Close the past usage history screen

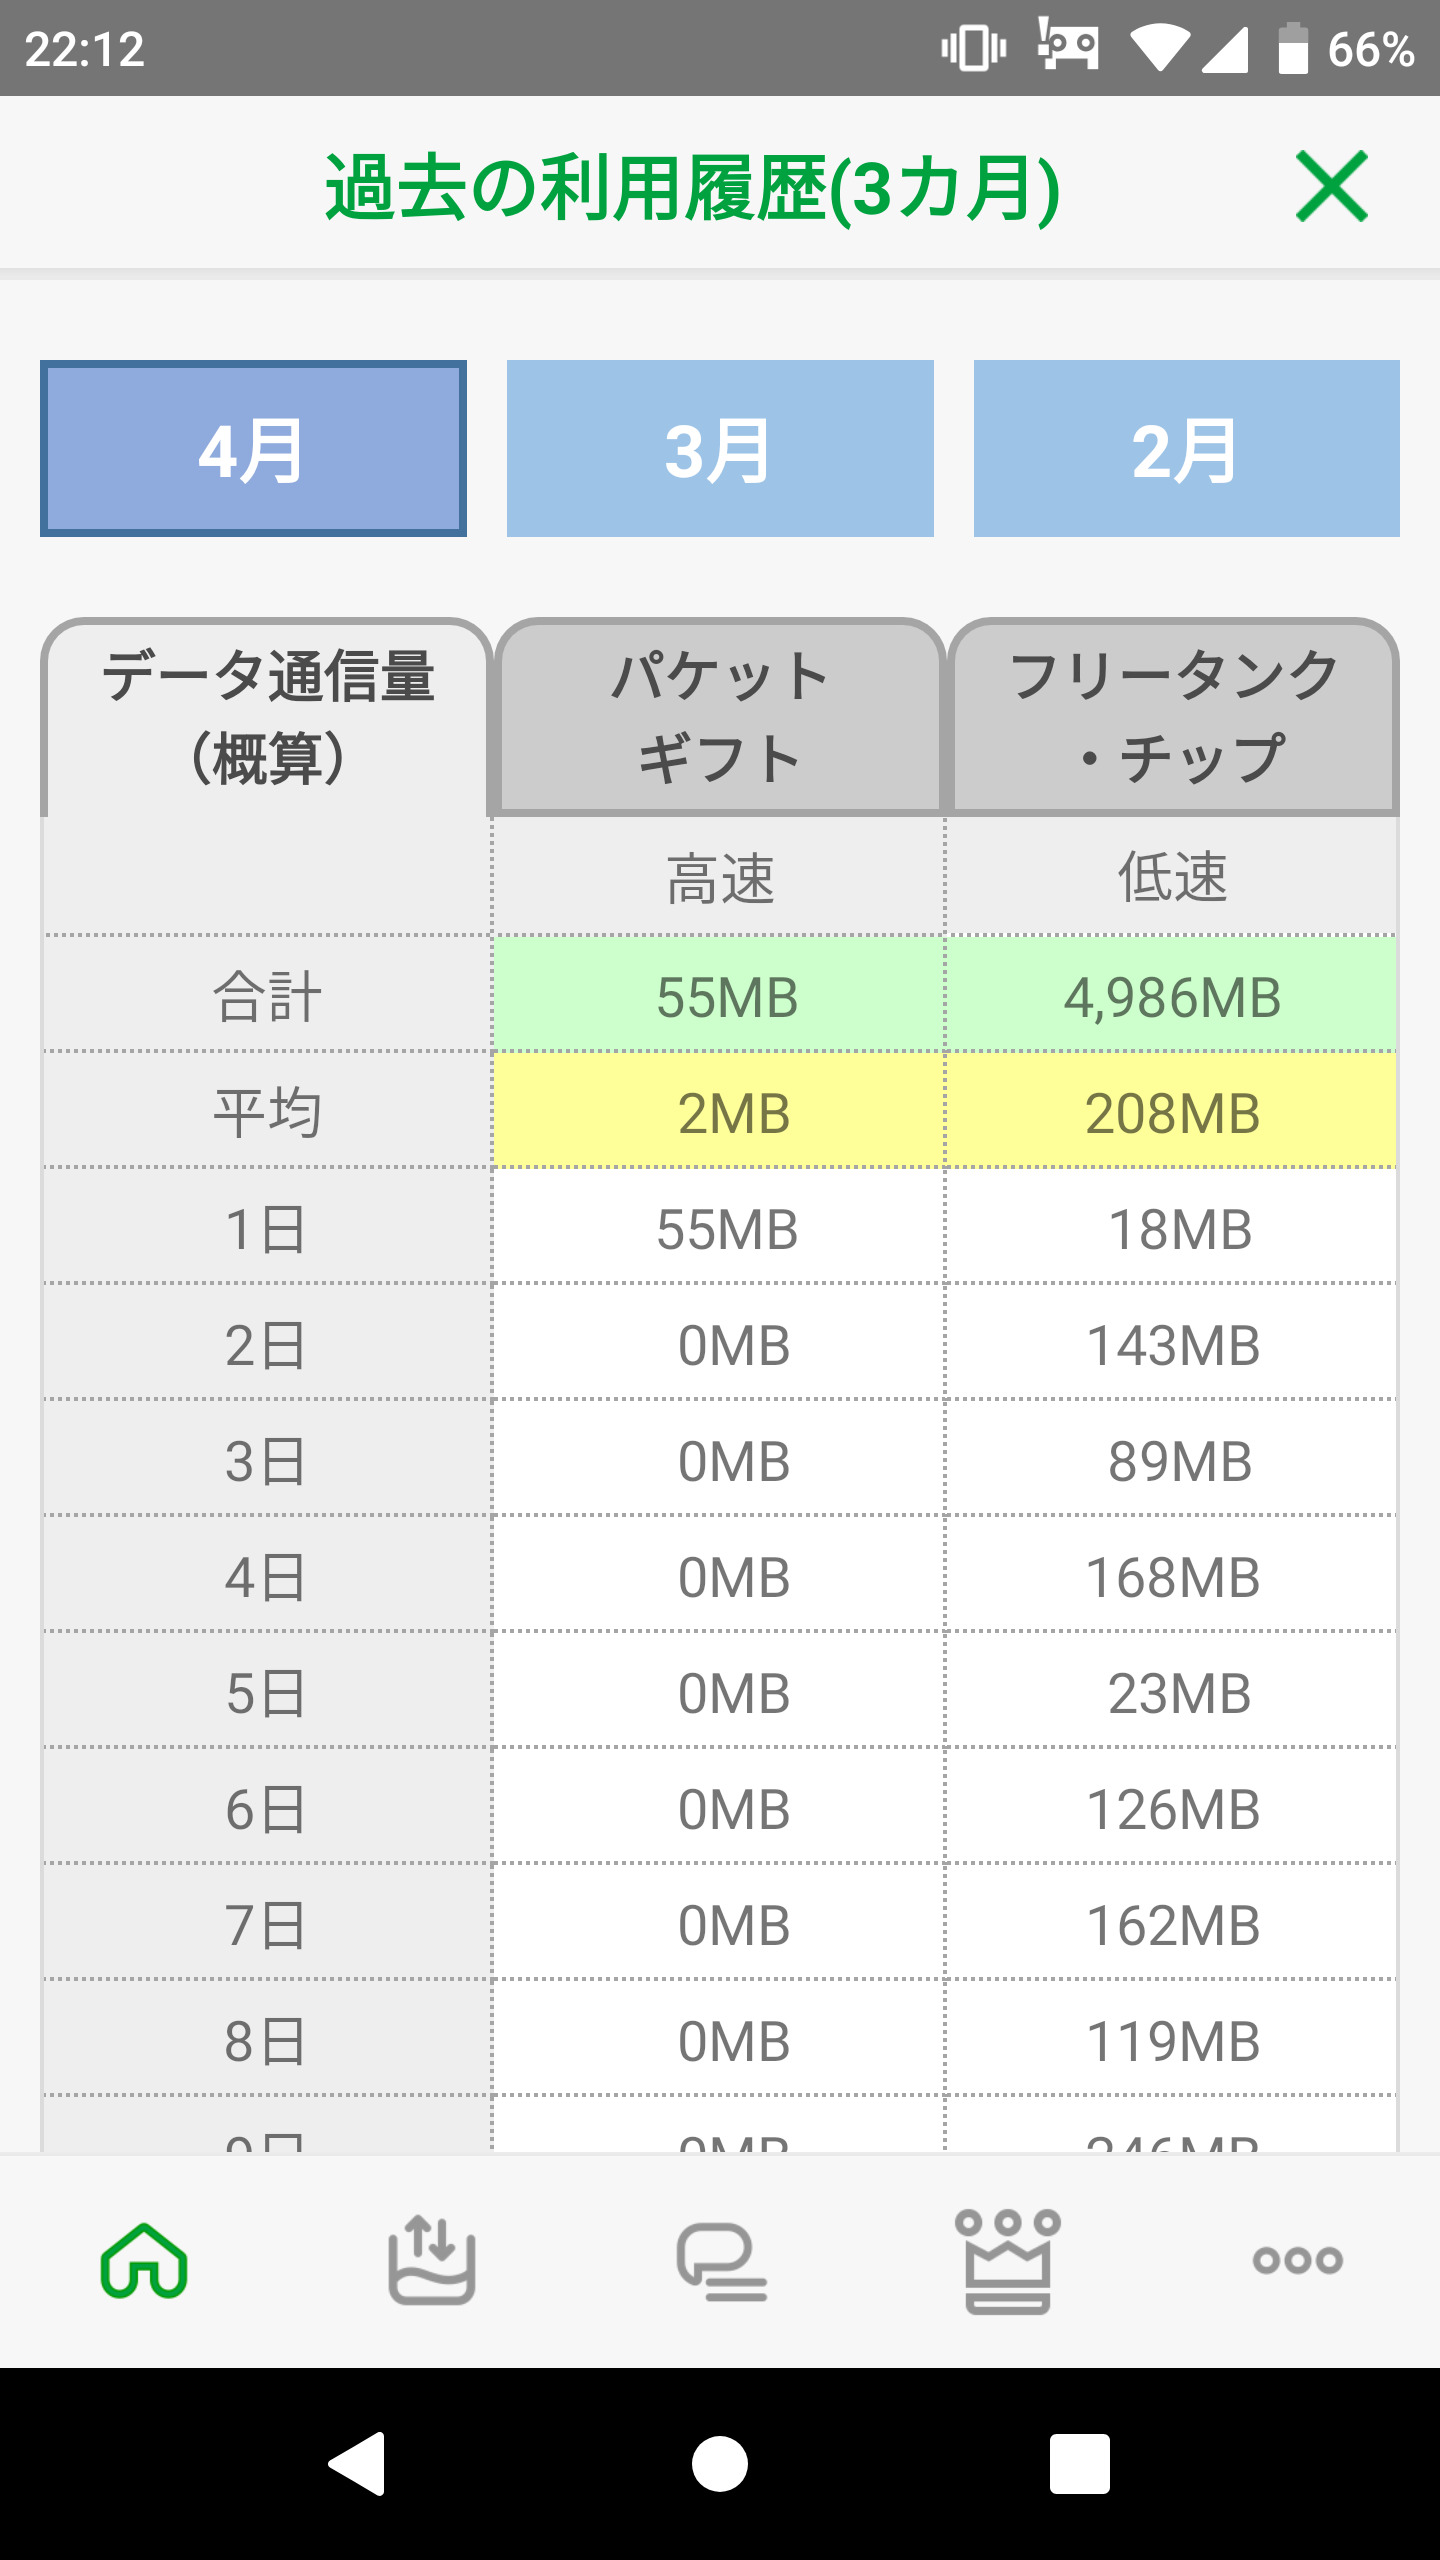pos(1331,186)
